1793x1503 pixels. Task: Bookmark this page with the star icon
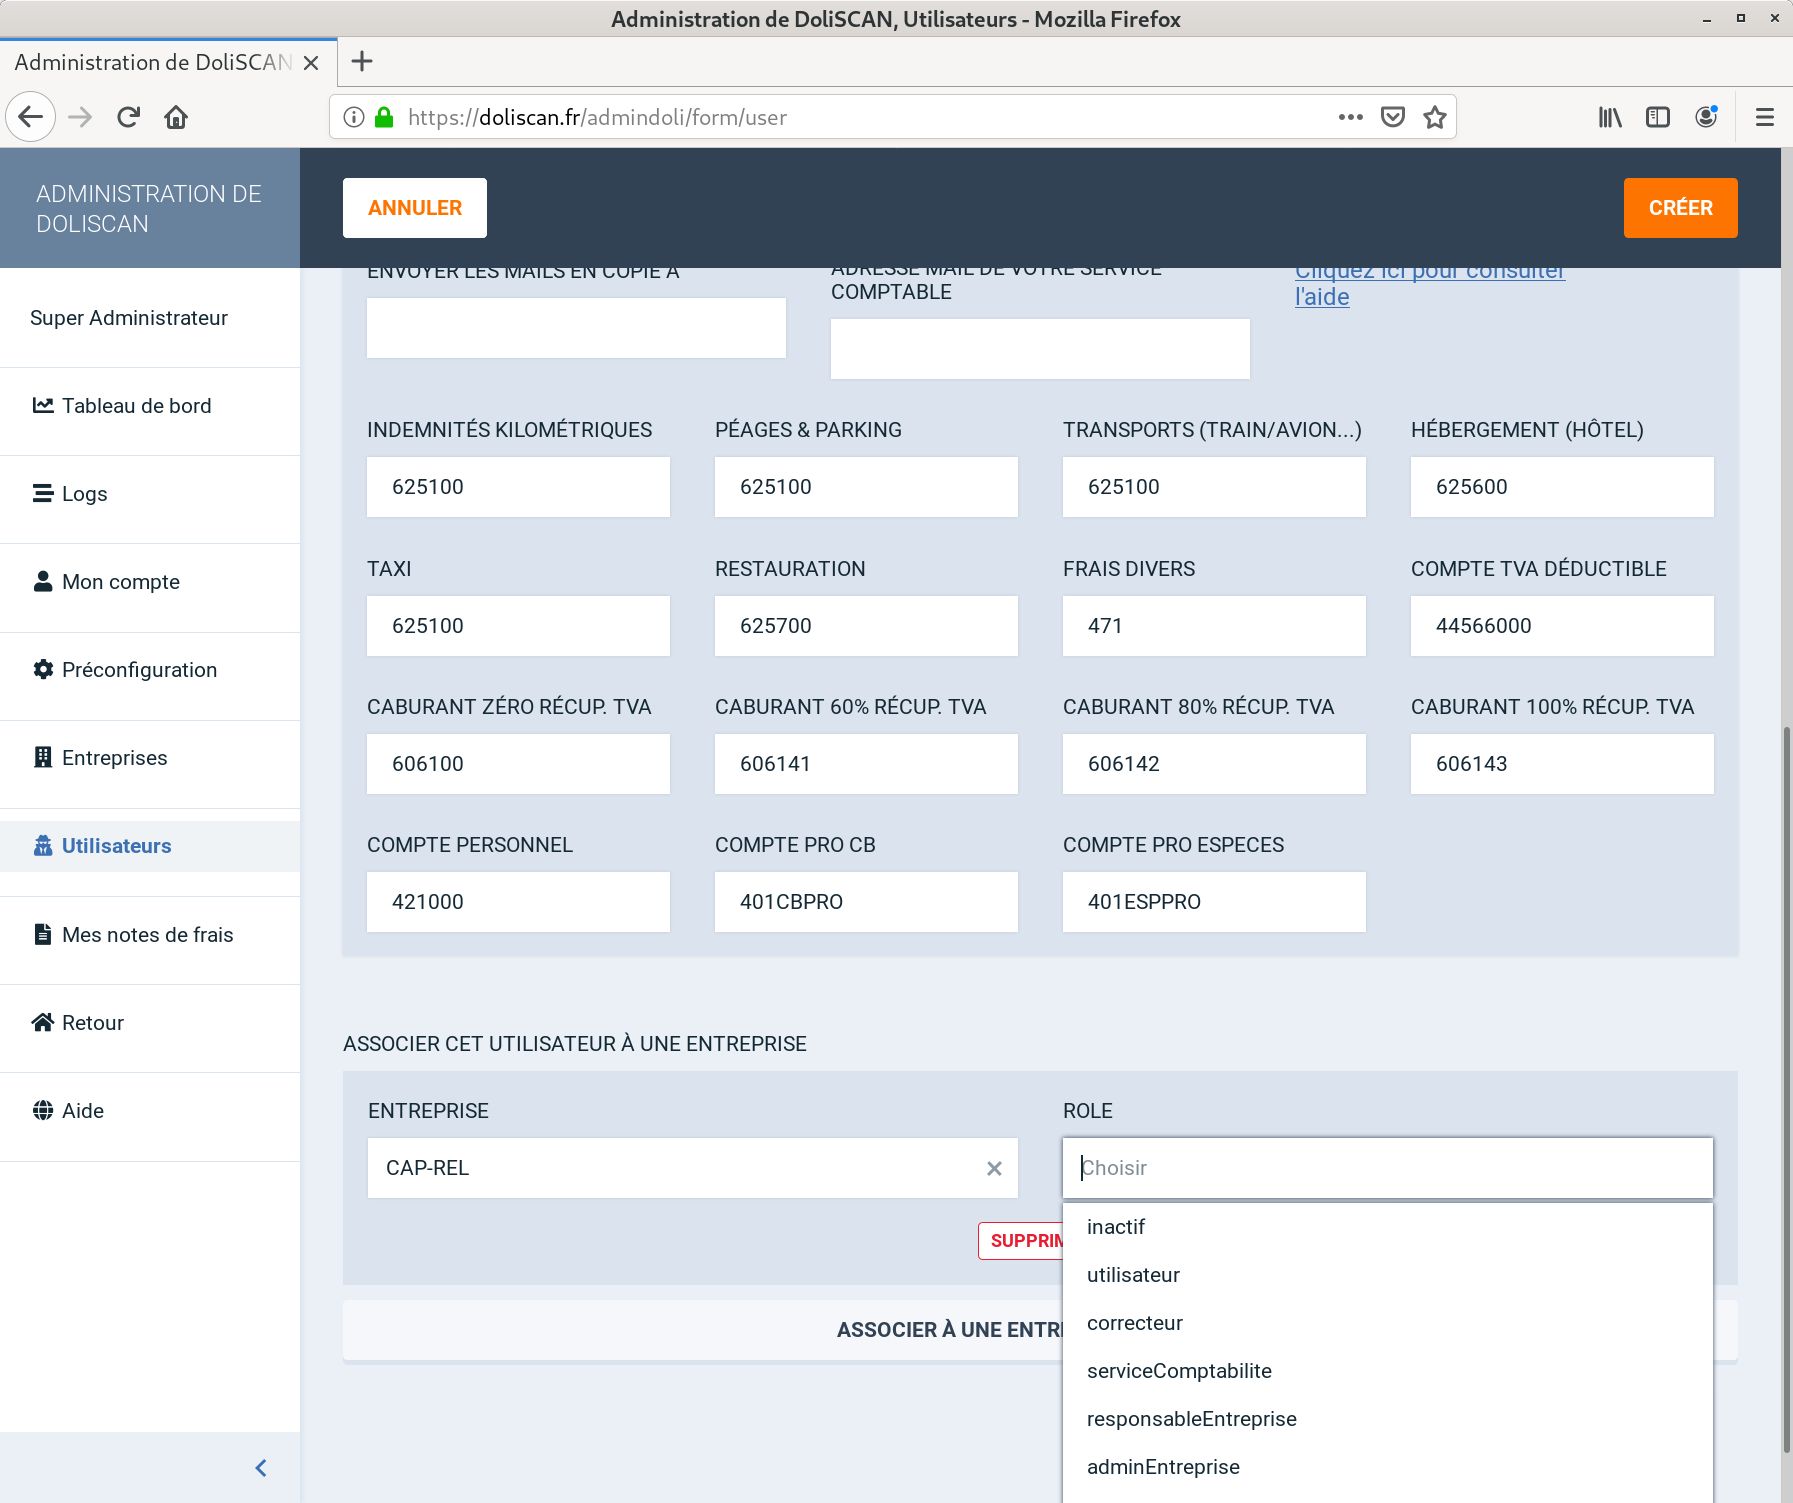tap(1435, 118)
